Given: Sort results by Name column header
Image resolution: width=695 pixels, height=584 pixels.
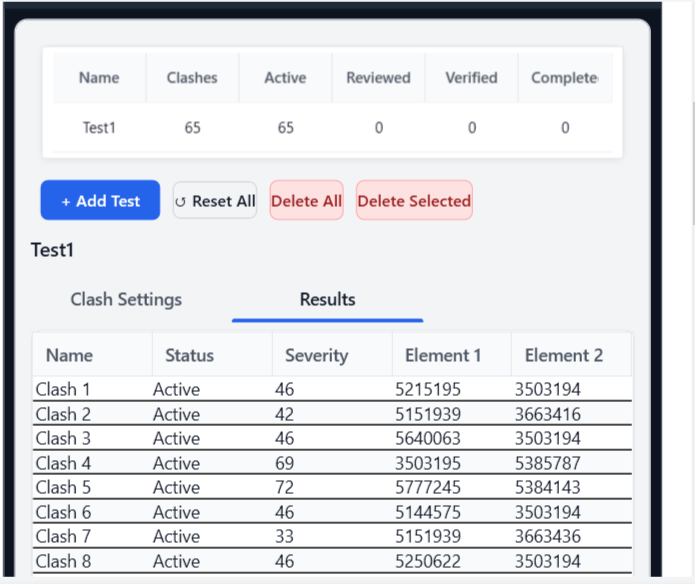Looking at the screenshot, I should tap(93, 355).
